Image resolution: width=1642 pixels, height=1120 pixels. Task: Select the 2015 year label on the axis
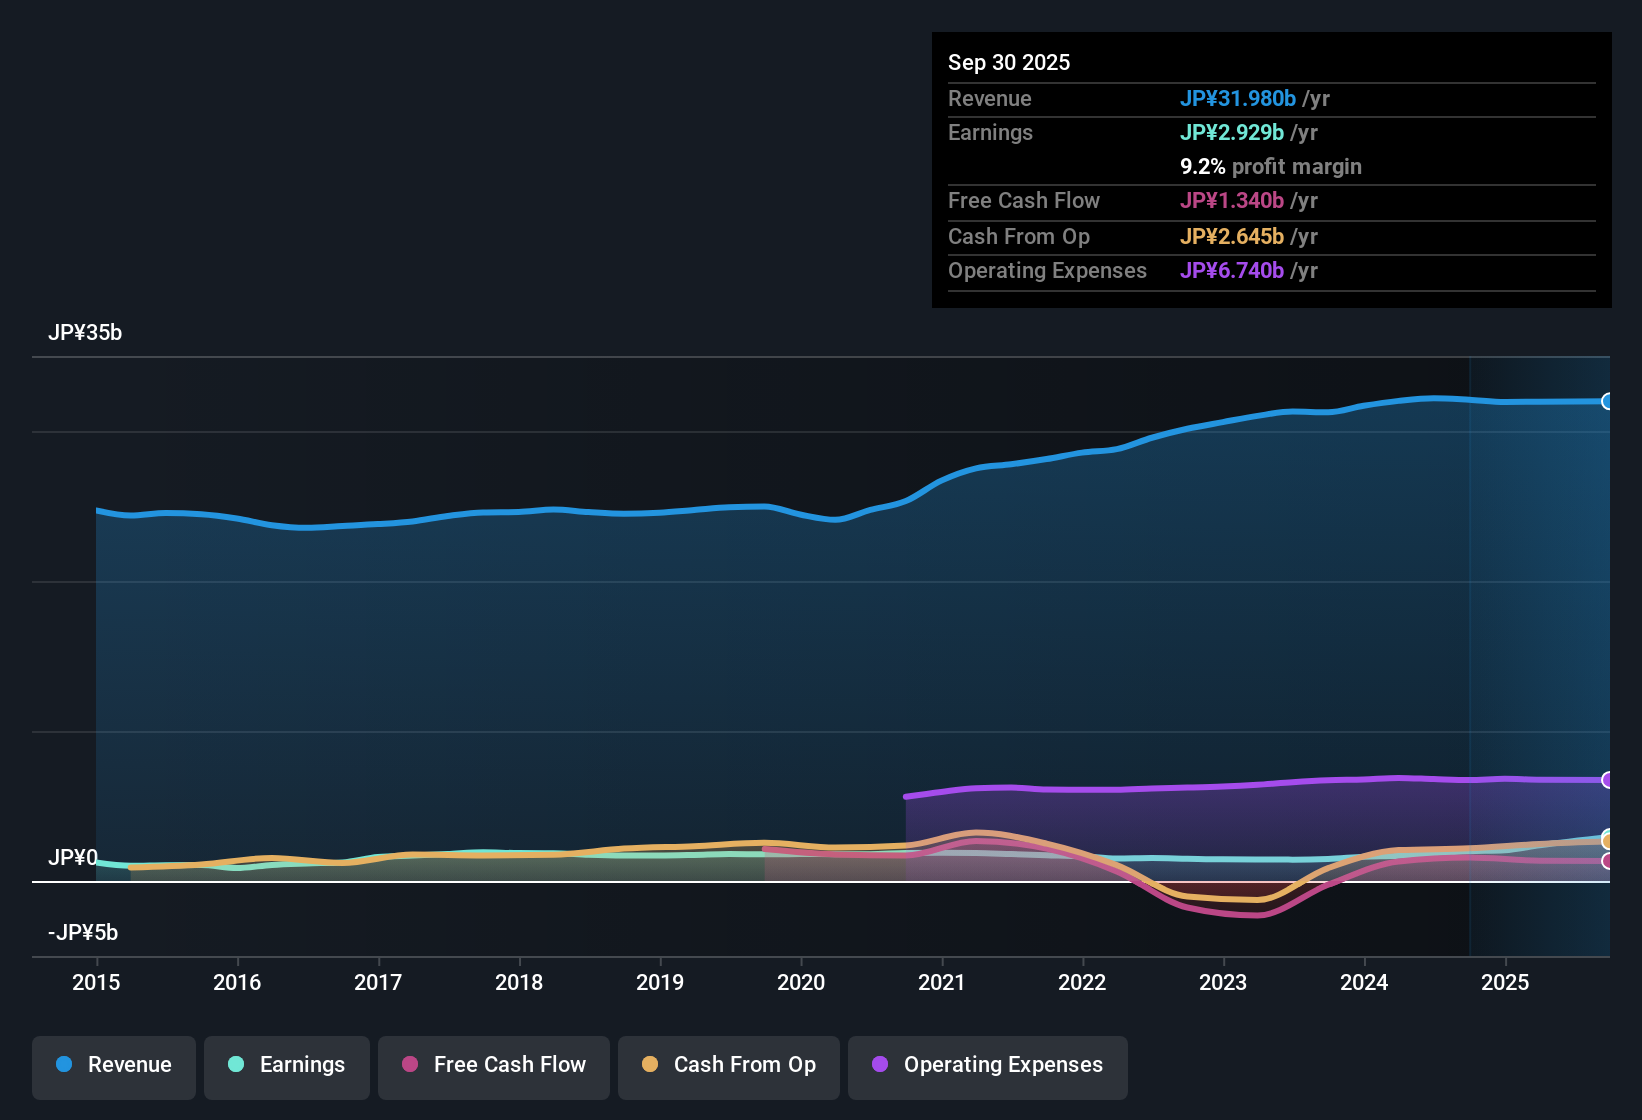[96, 983]
